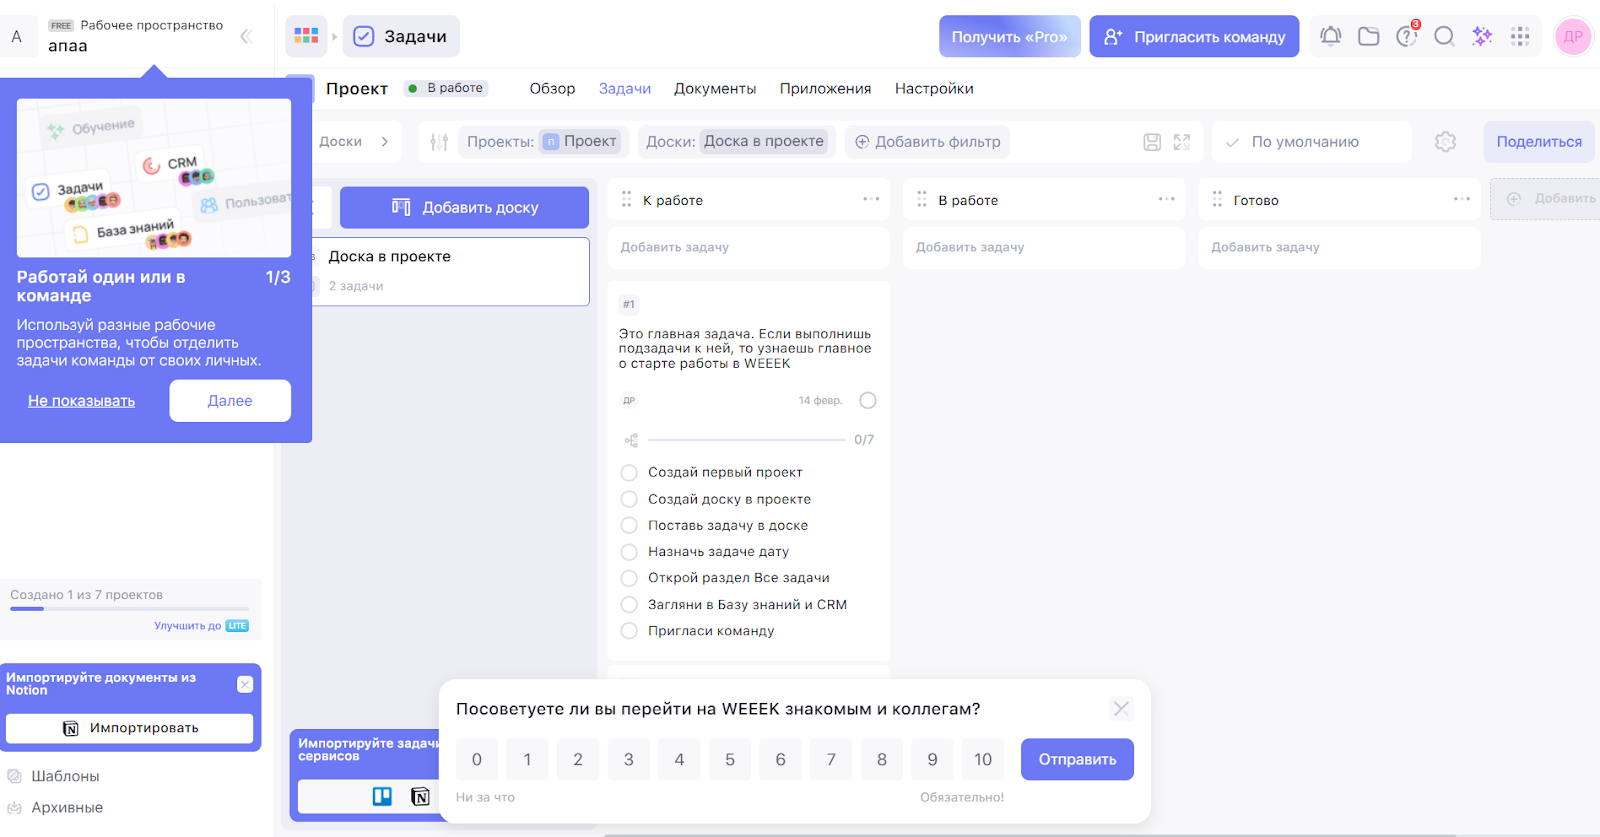The width and height of the screenshot is (1600, 837).
Task: Open search magnifier icon
Action: pos(1444,36)
